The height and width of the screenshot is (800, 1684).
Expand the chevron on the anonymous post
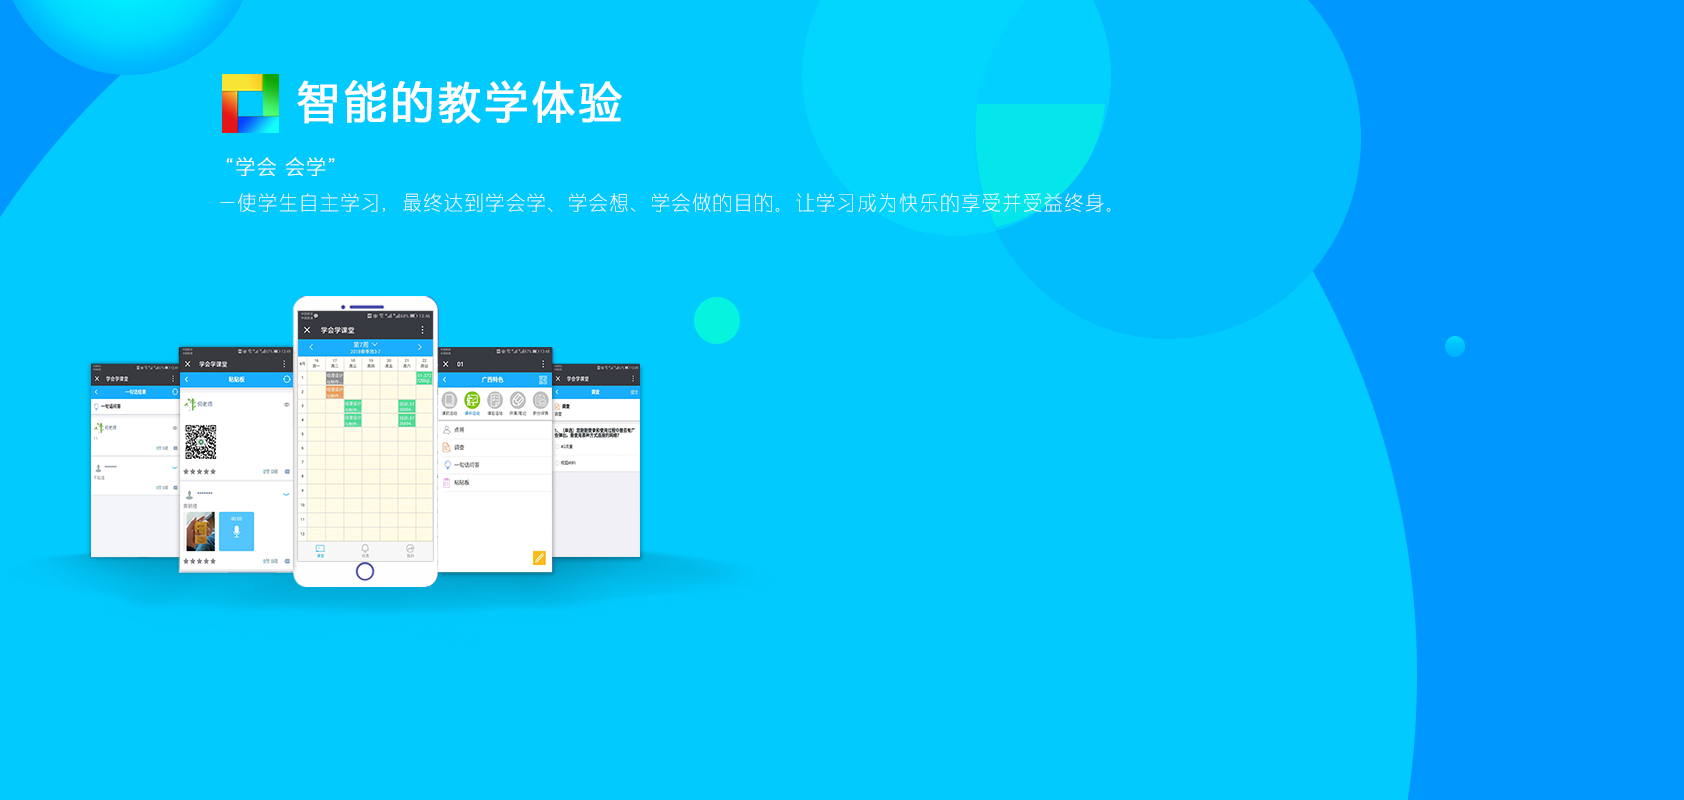[x=286, y=494]
